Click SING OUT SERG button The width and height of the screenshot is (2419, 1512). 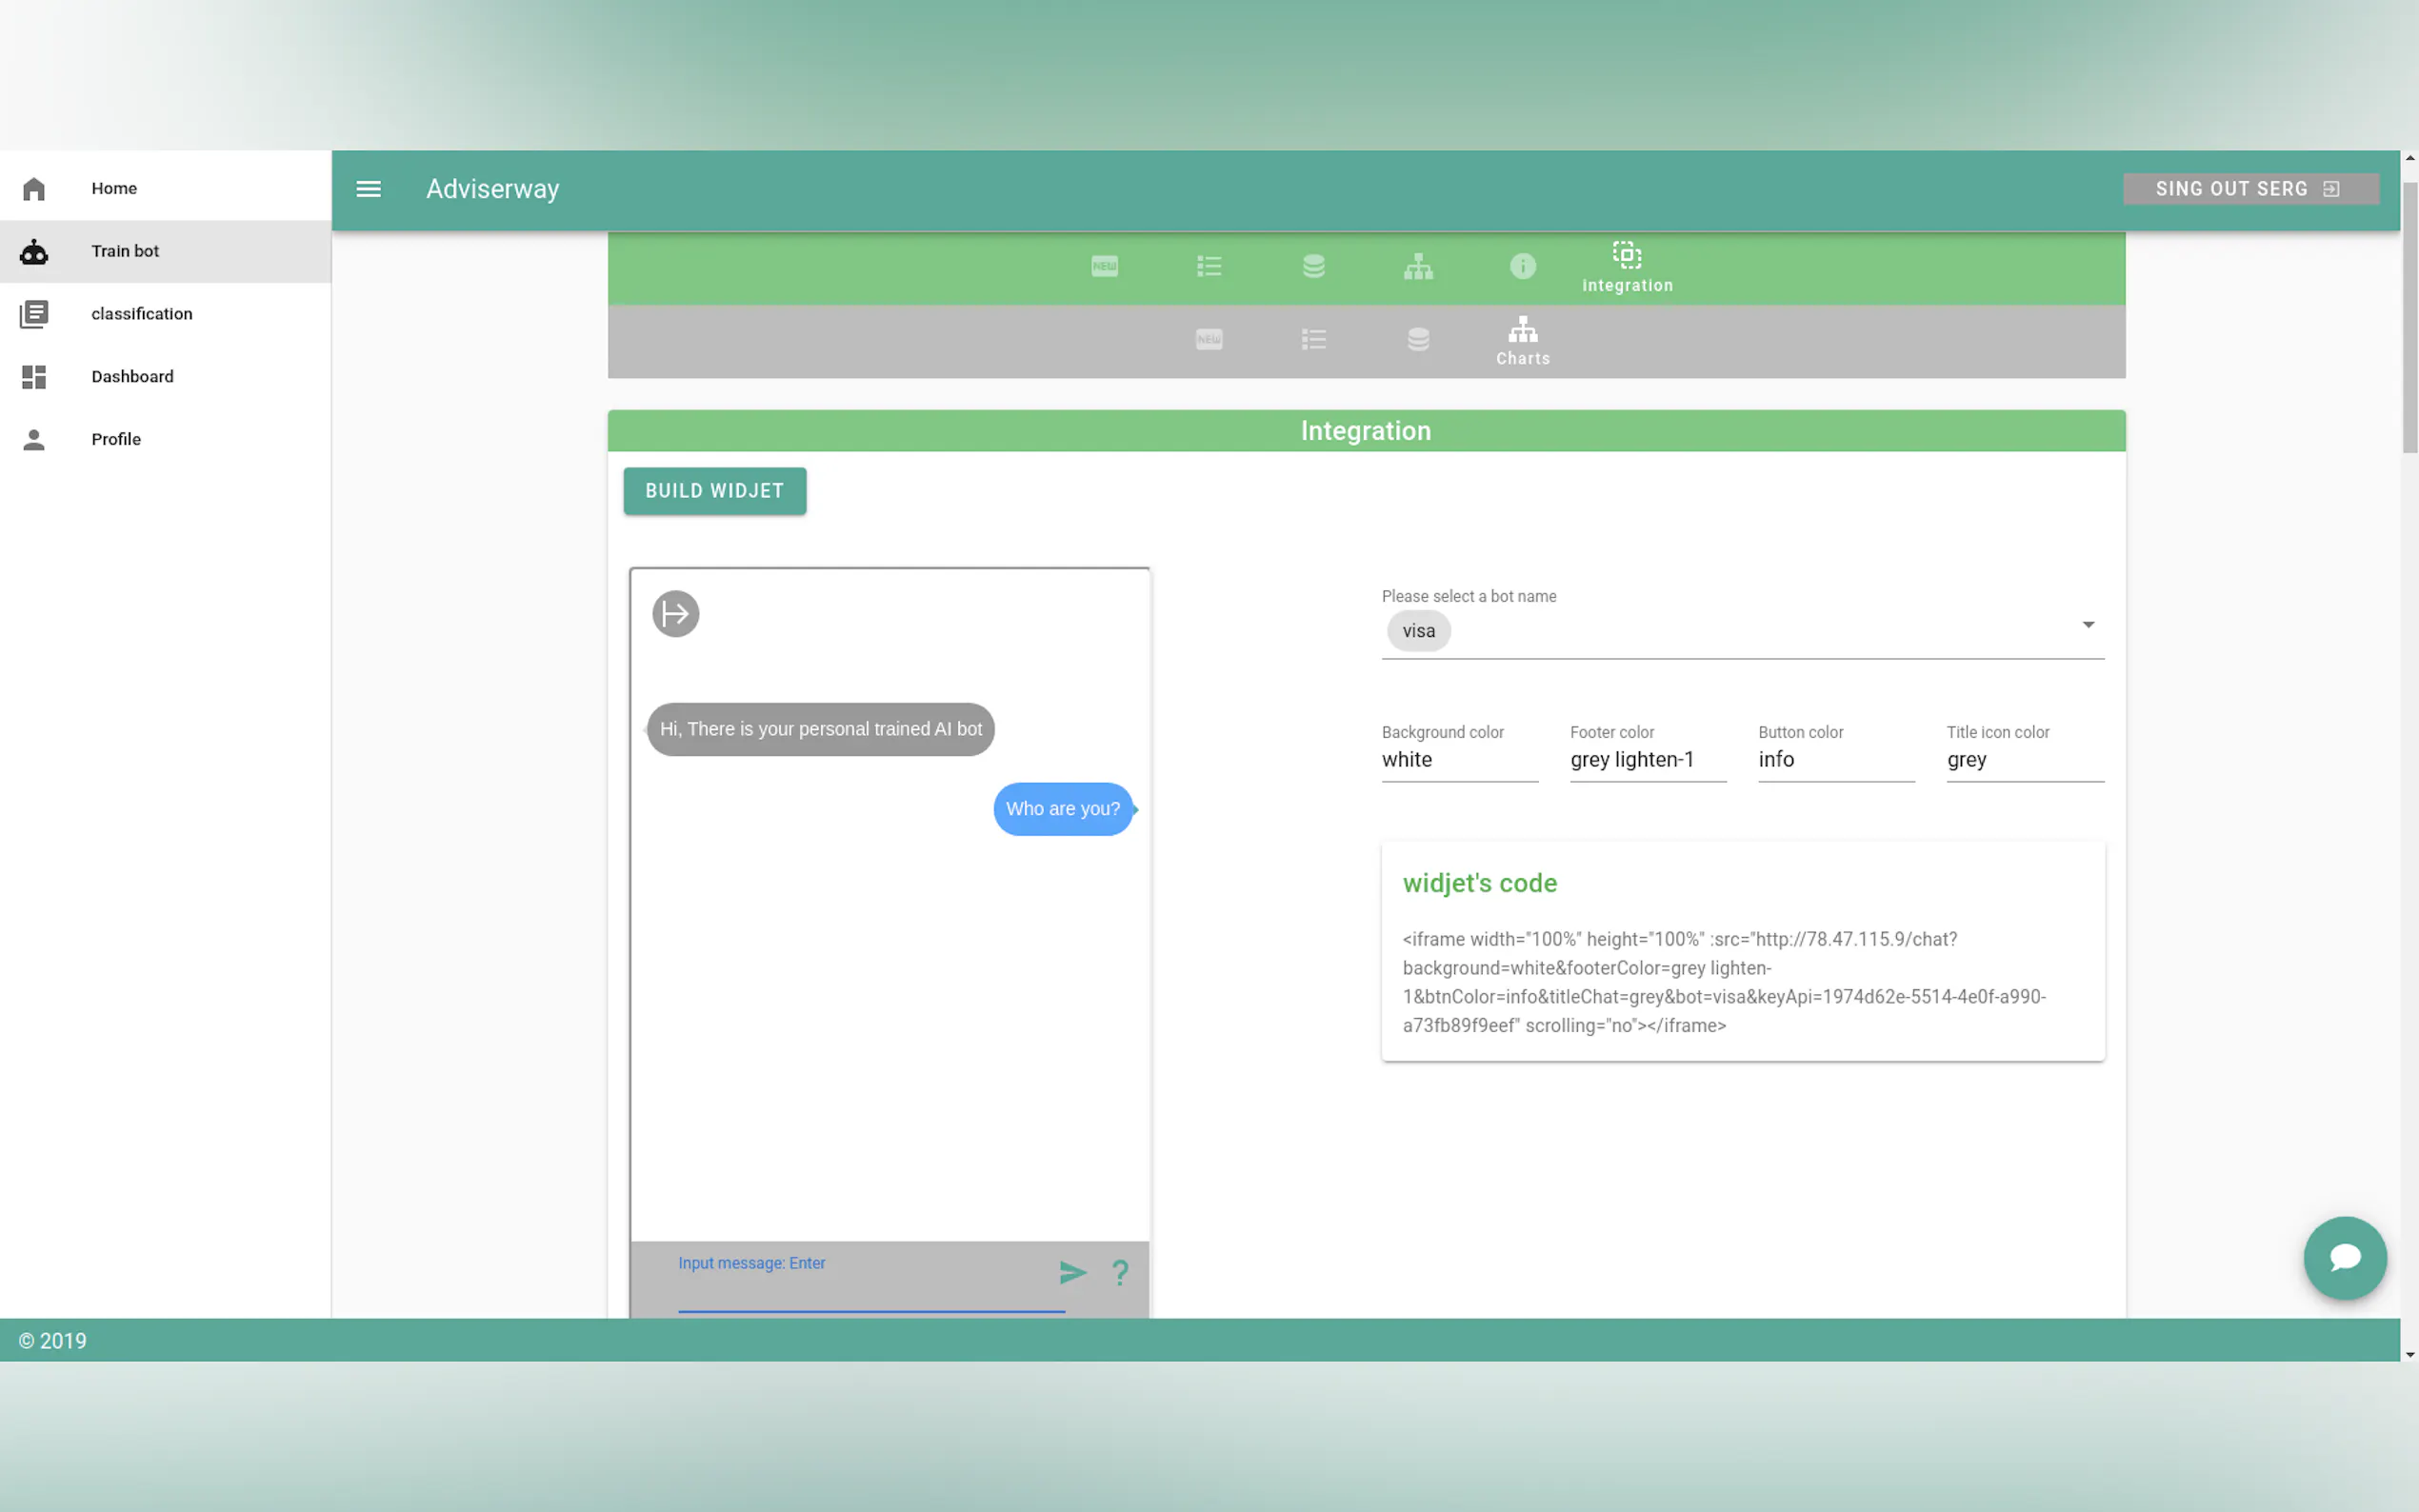(2249, 189)
